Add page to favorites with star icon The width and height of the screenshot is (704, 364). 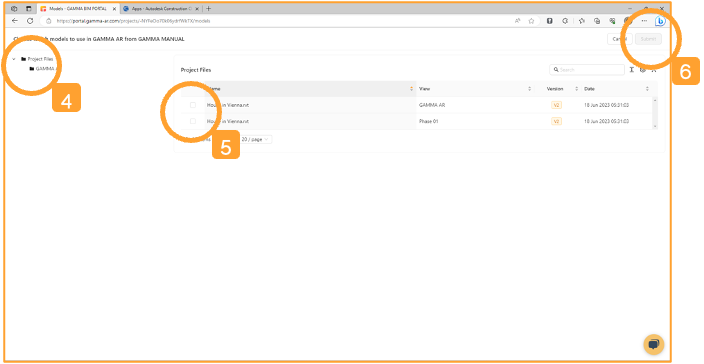point(531,21)
